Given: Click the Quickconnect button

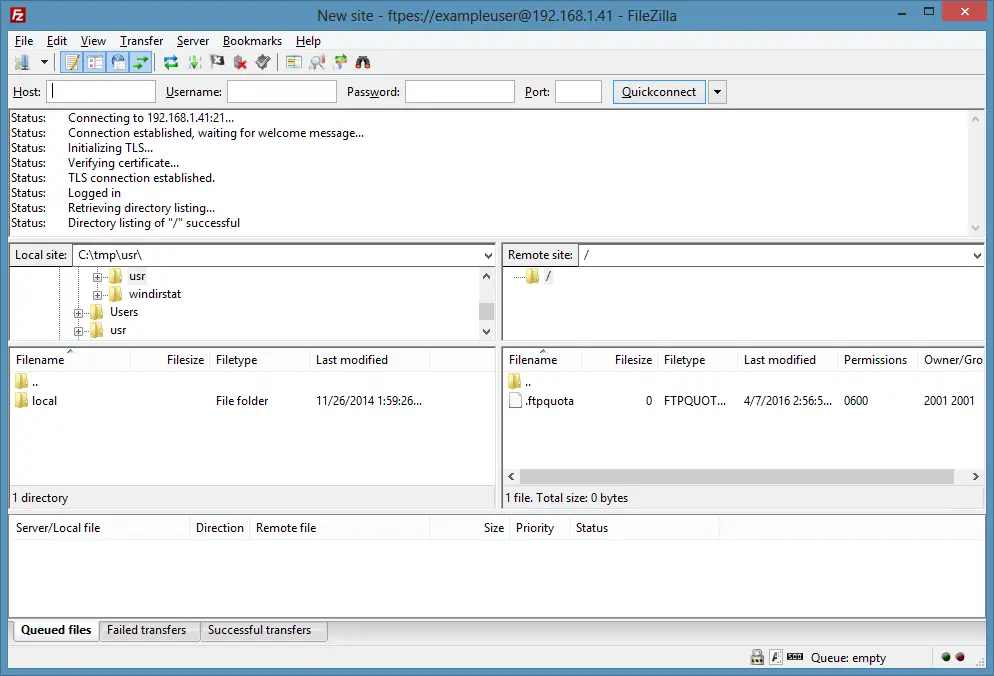Looking at the screenshot, I should click(x=659, y=92).
